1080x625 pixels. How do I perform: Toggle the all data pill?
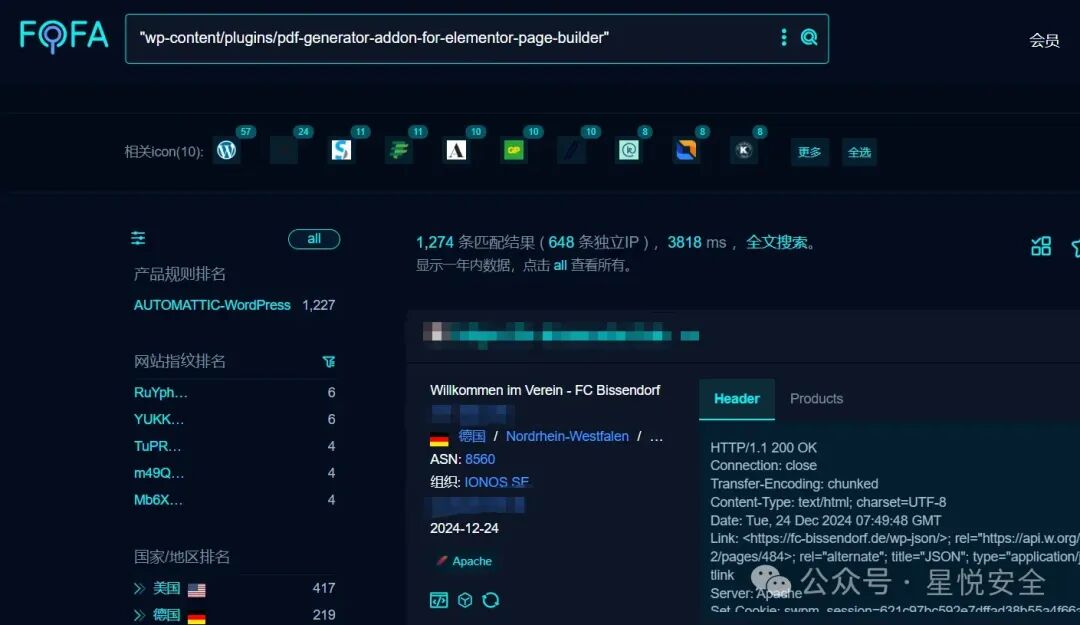(314, 239)
